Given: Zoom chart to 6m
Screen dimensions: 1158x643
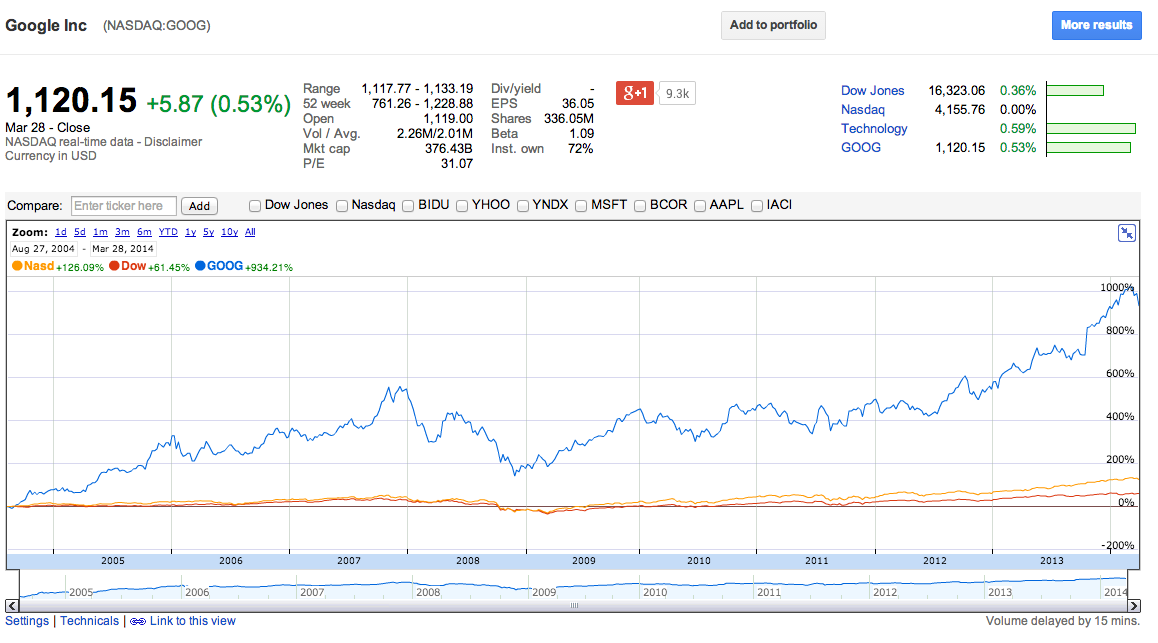Looking at the screenshot, I should (x=144, y=232).
